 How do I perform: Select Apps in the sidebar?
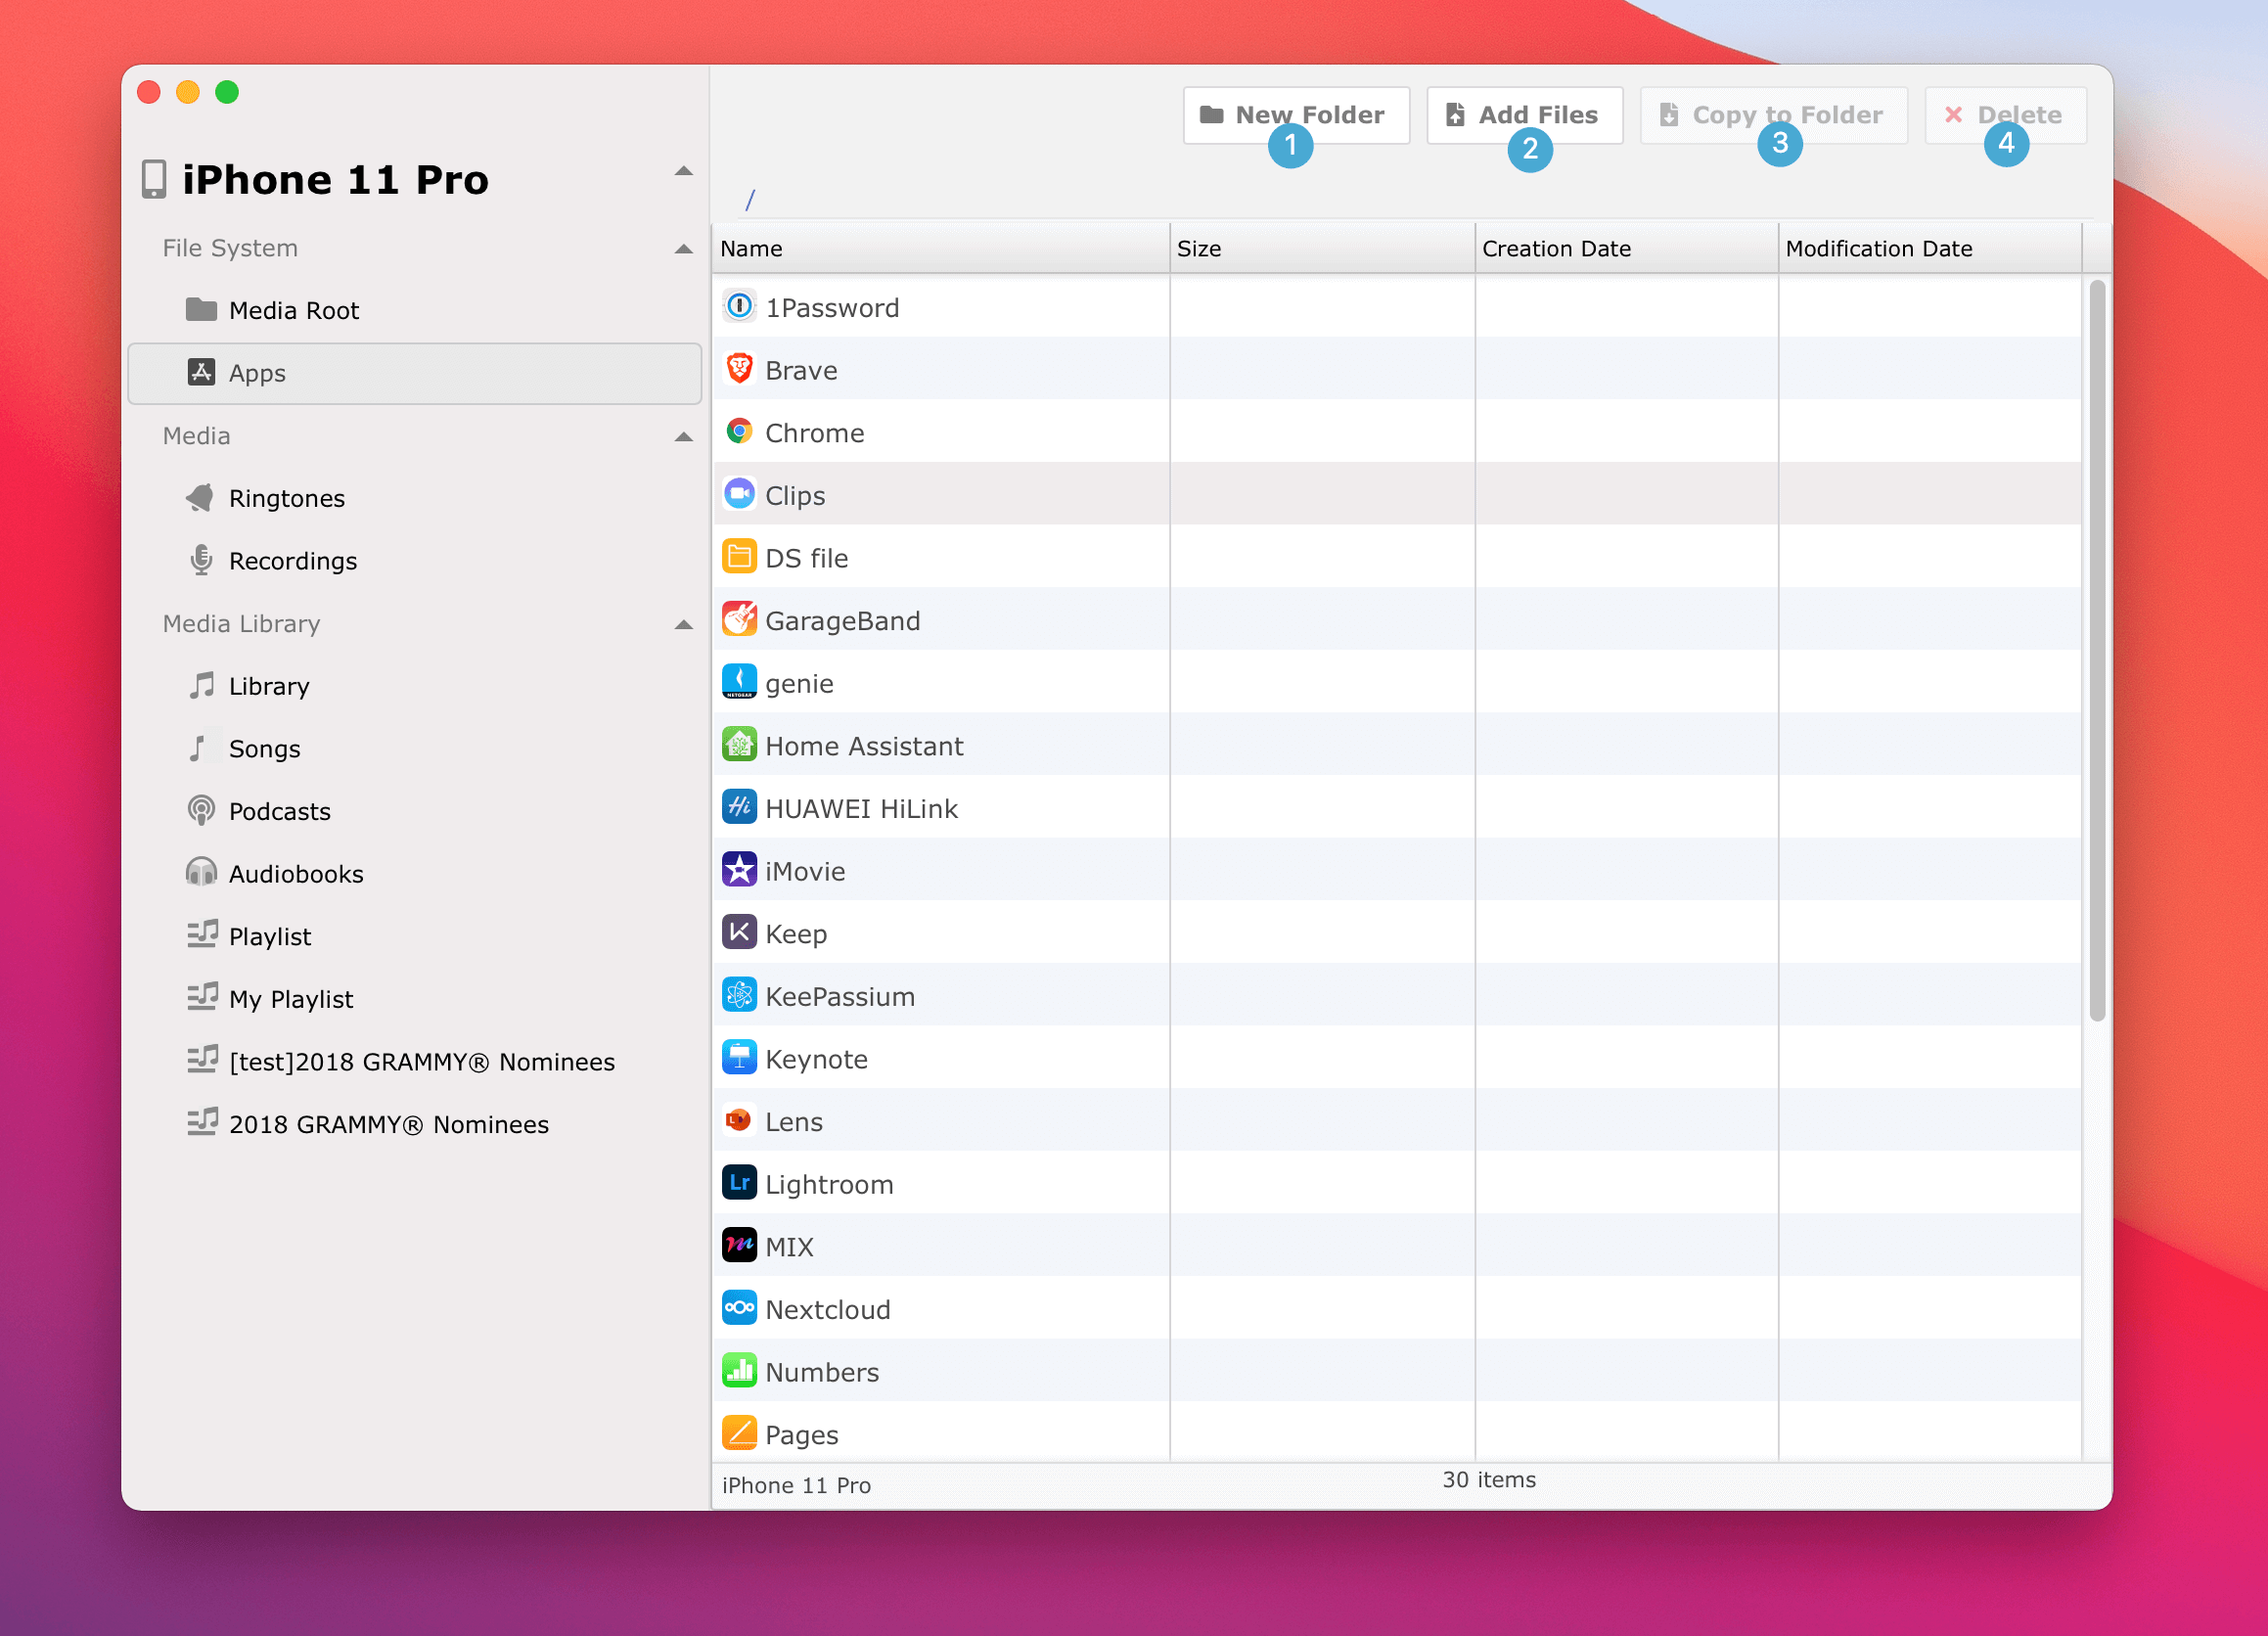(x=414, y=373)
